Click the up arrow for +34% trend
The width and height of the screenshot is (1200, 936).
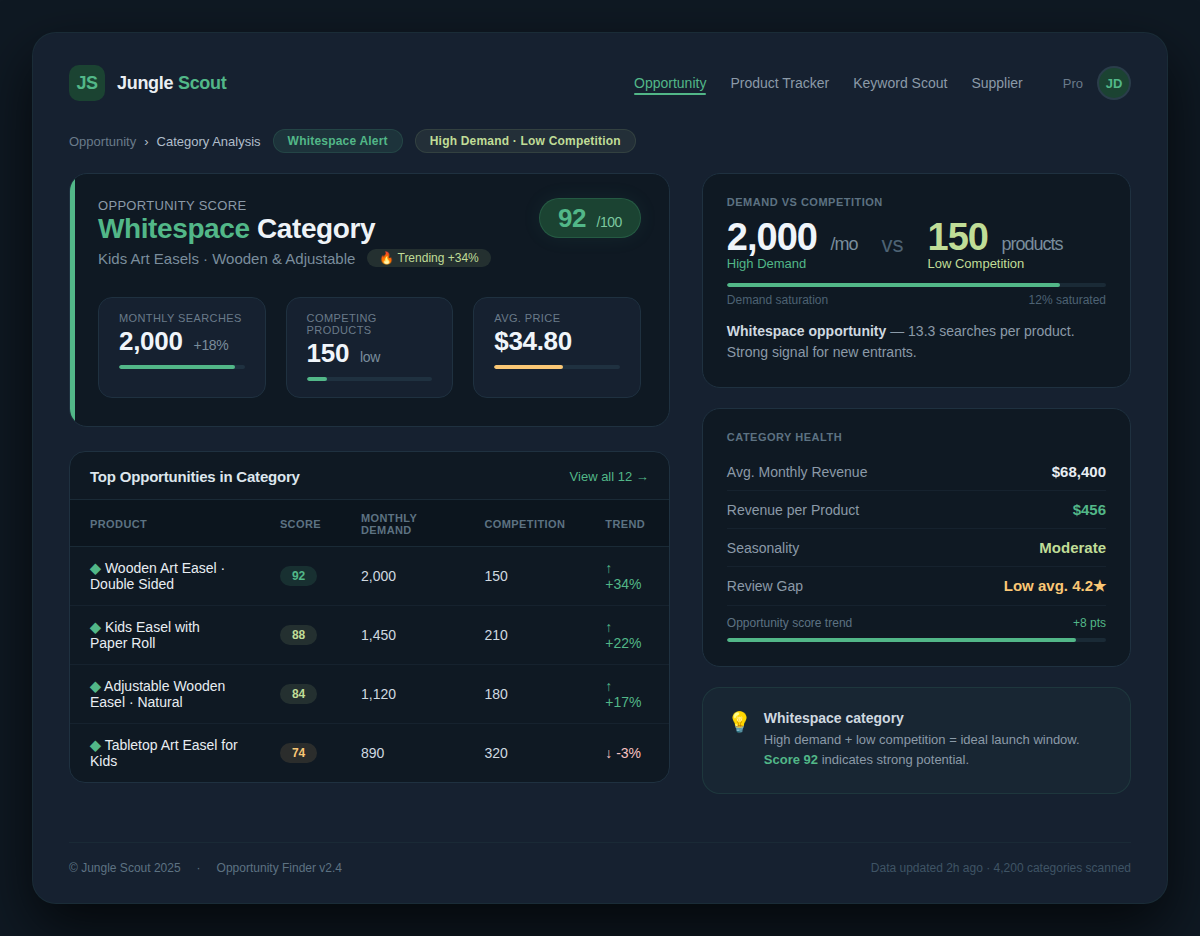[608, 568]
